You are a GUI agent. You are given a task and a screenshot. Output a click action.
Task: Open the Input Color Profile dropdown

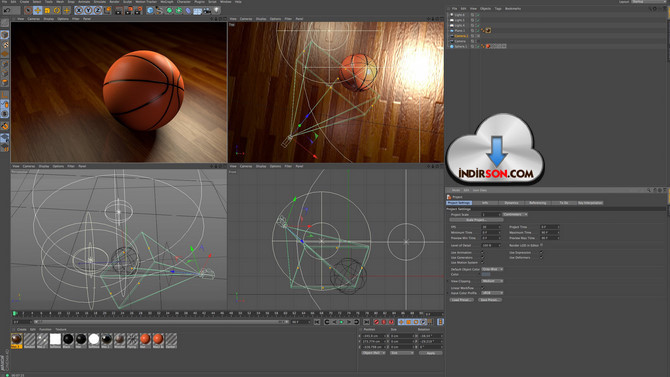click(x=492, y=293)
